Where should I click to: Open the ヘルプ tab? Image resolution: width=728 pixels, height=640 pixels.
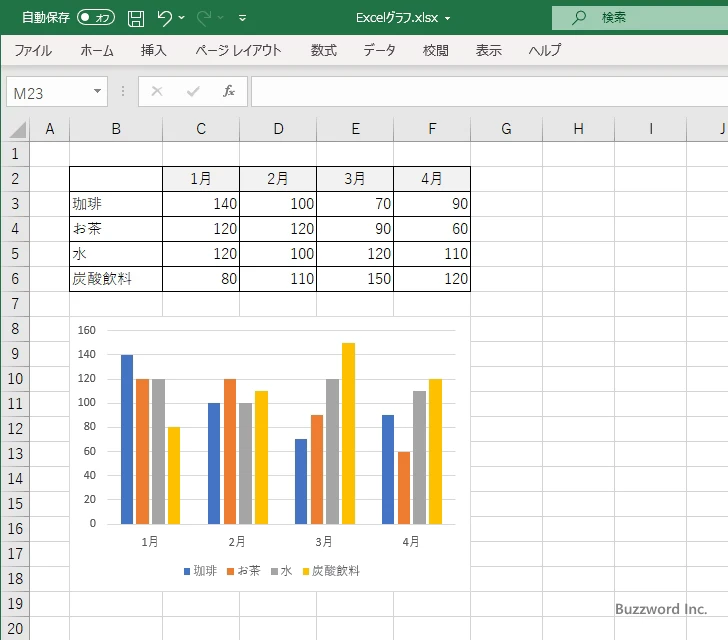pos(545,50)
